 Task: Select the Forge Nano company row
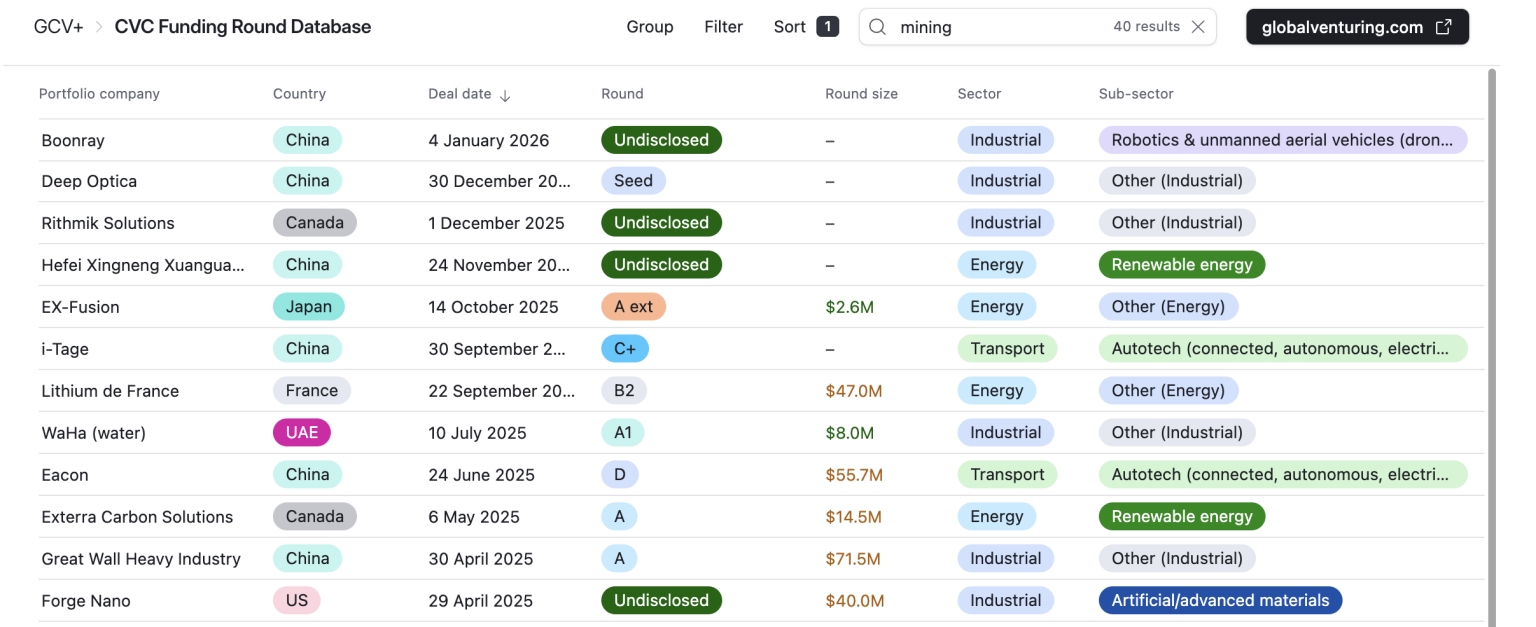pos(86,601)
